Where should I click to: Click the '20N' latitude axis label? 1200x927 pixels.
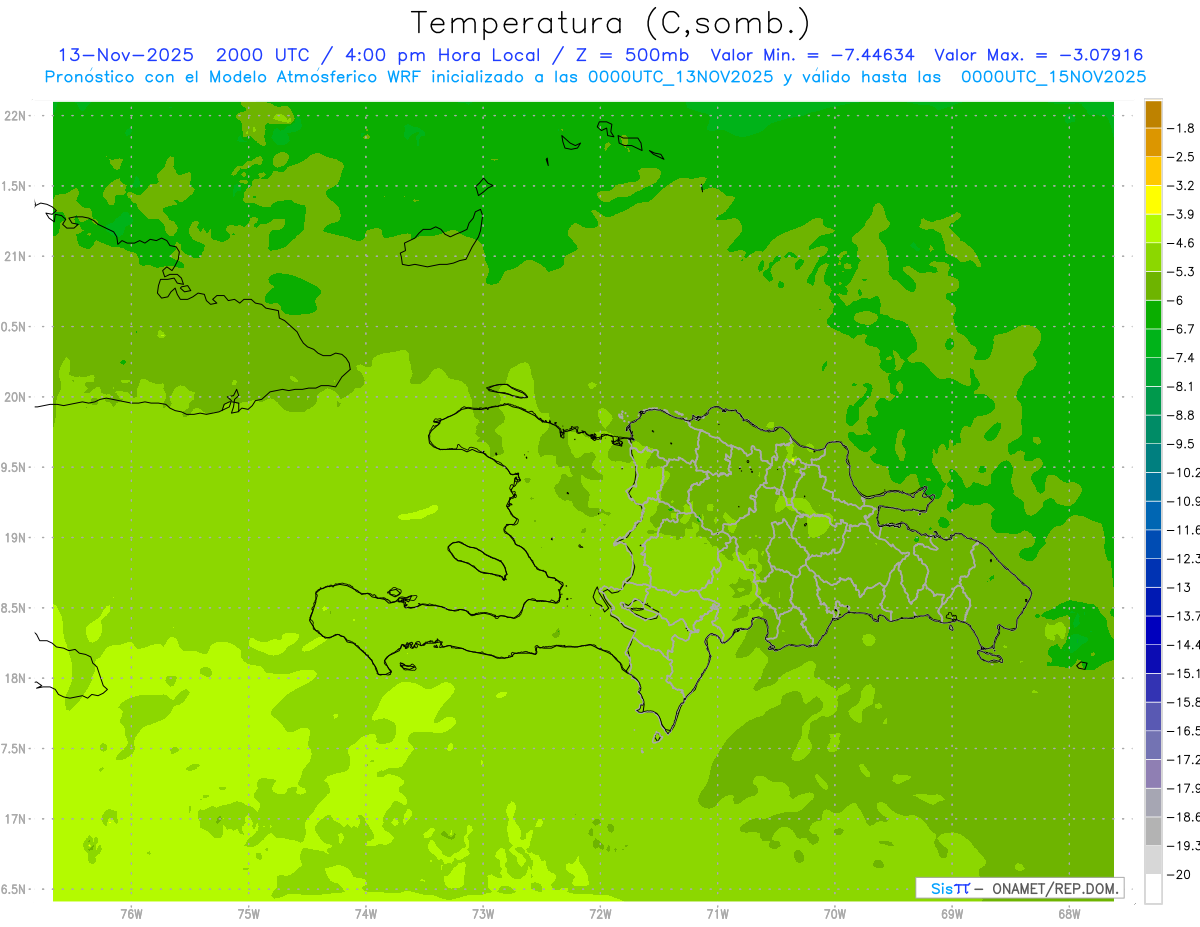[16, 398]
